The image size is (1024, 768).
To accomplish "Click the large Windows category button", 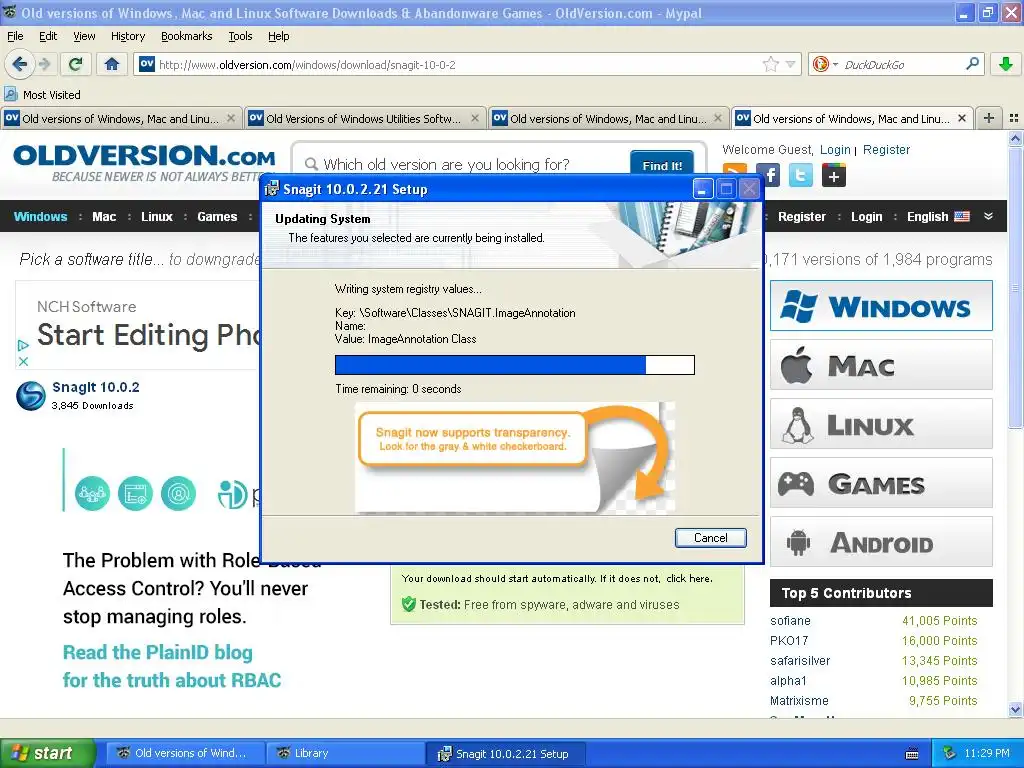I will pos(881,306).
